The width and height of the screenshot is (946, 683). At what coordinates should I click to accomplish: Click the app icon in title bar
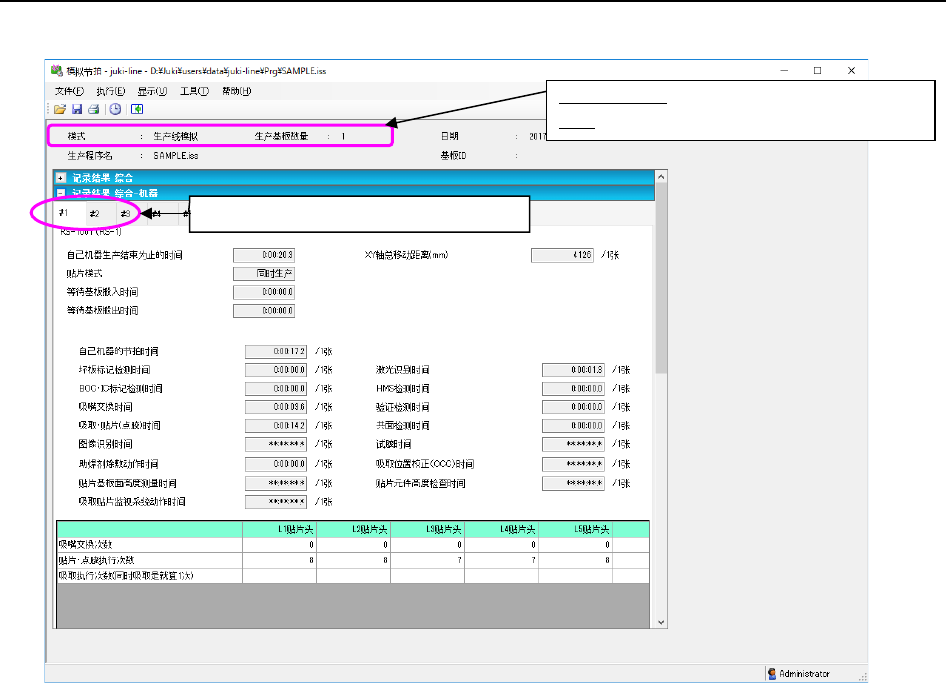click(57, 71)
